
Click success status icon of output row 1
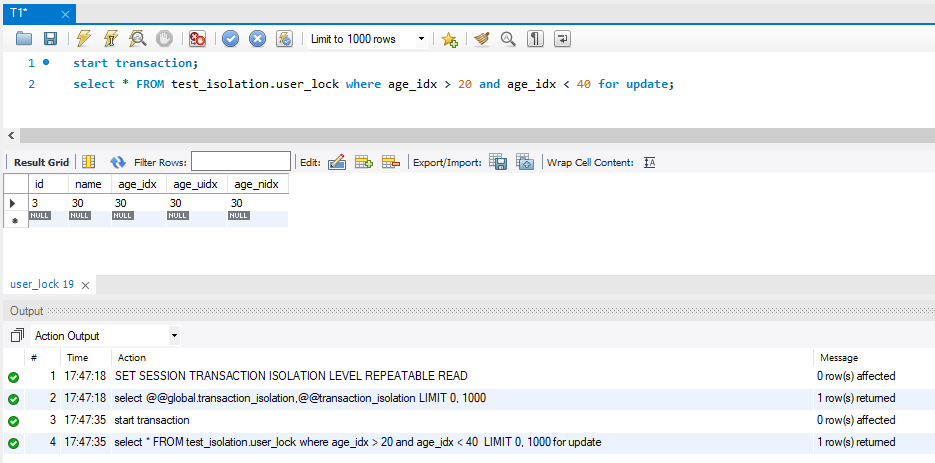coord(14,377)
